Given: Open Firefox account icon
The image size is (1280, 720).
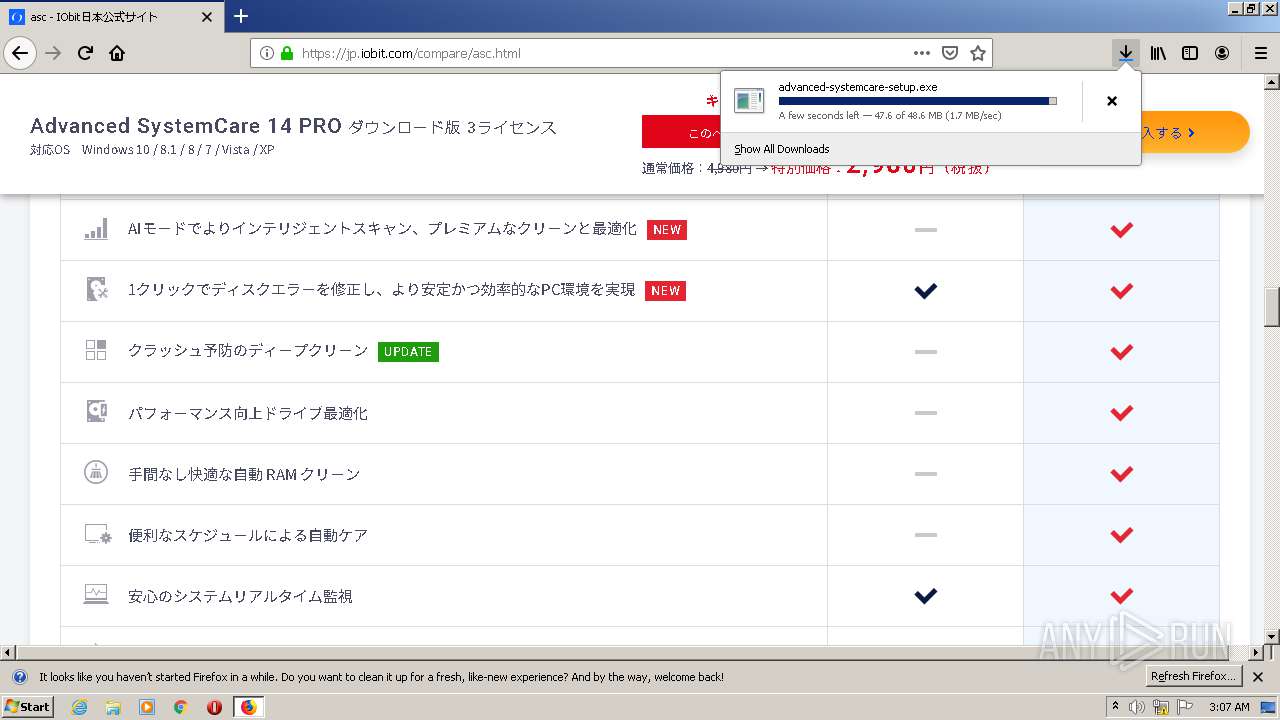Looking at the screenshot, I should [1222, 53].
